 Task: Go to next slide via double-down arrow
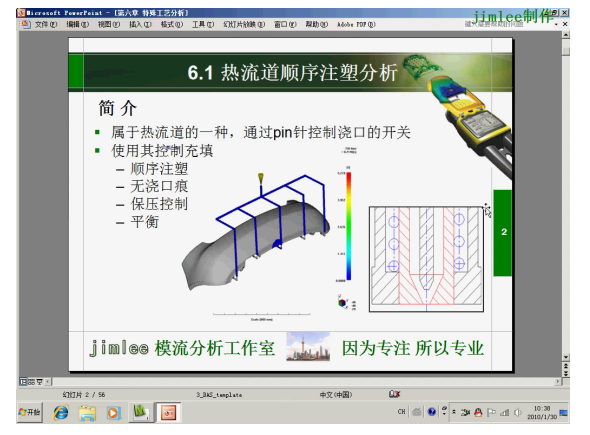click(x=566, y=373)
